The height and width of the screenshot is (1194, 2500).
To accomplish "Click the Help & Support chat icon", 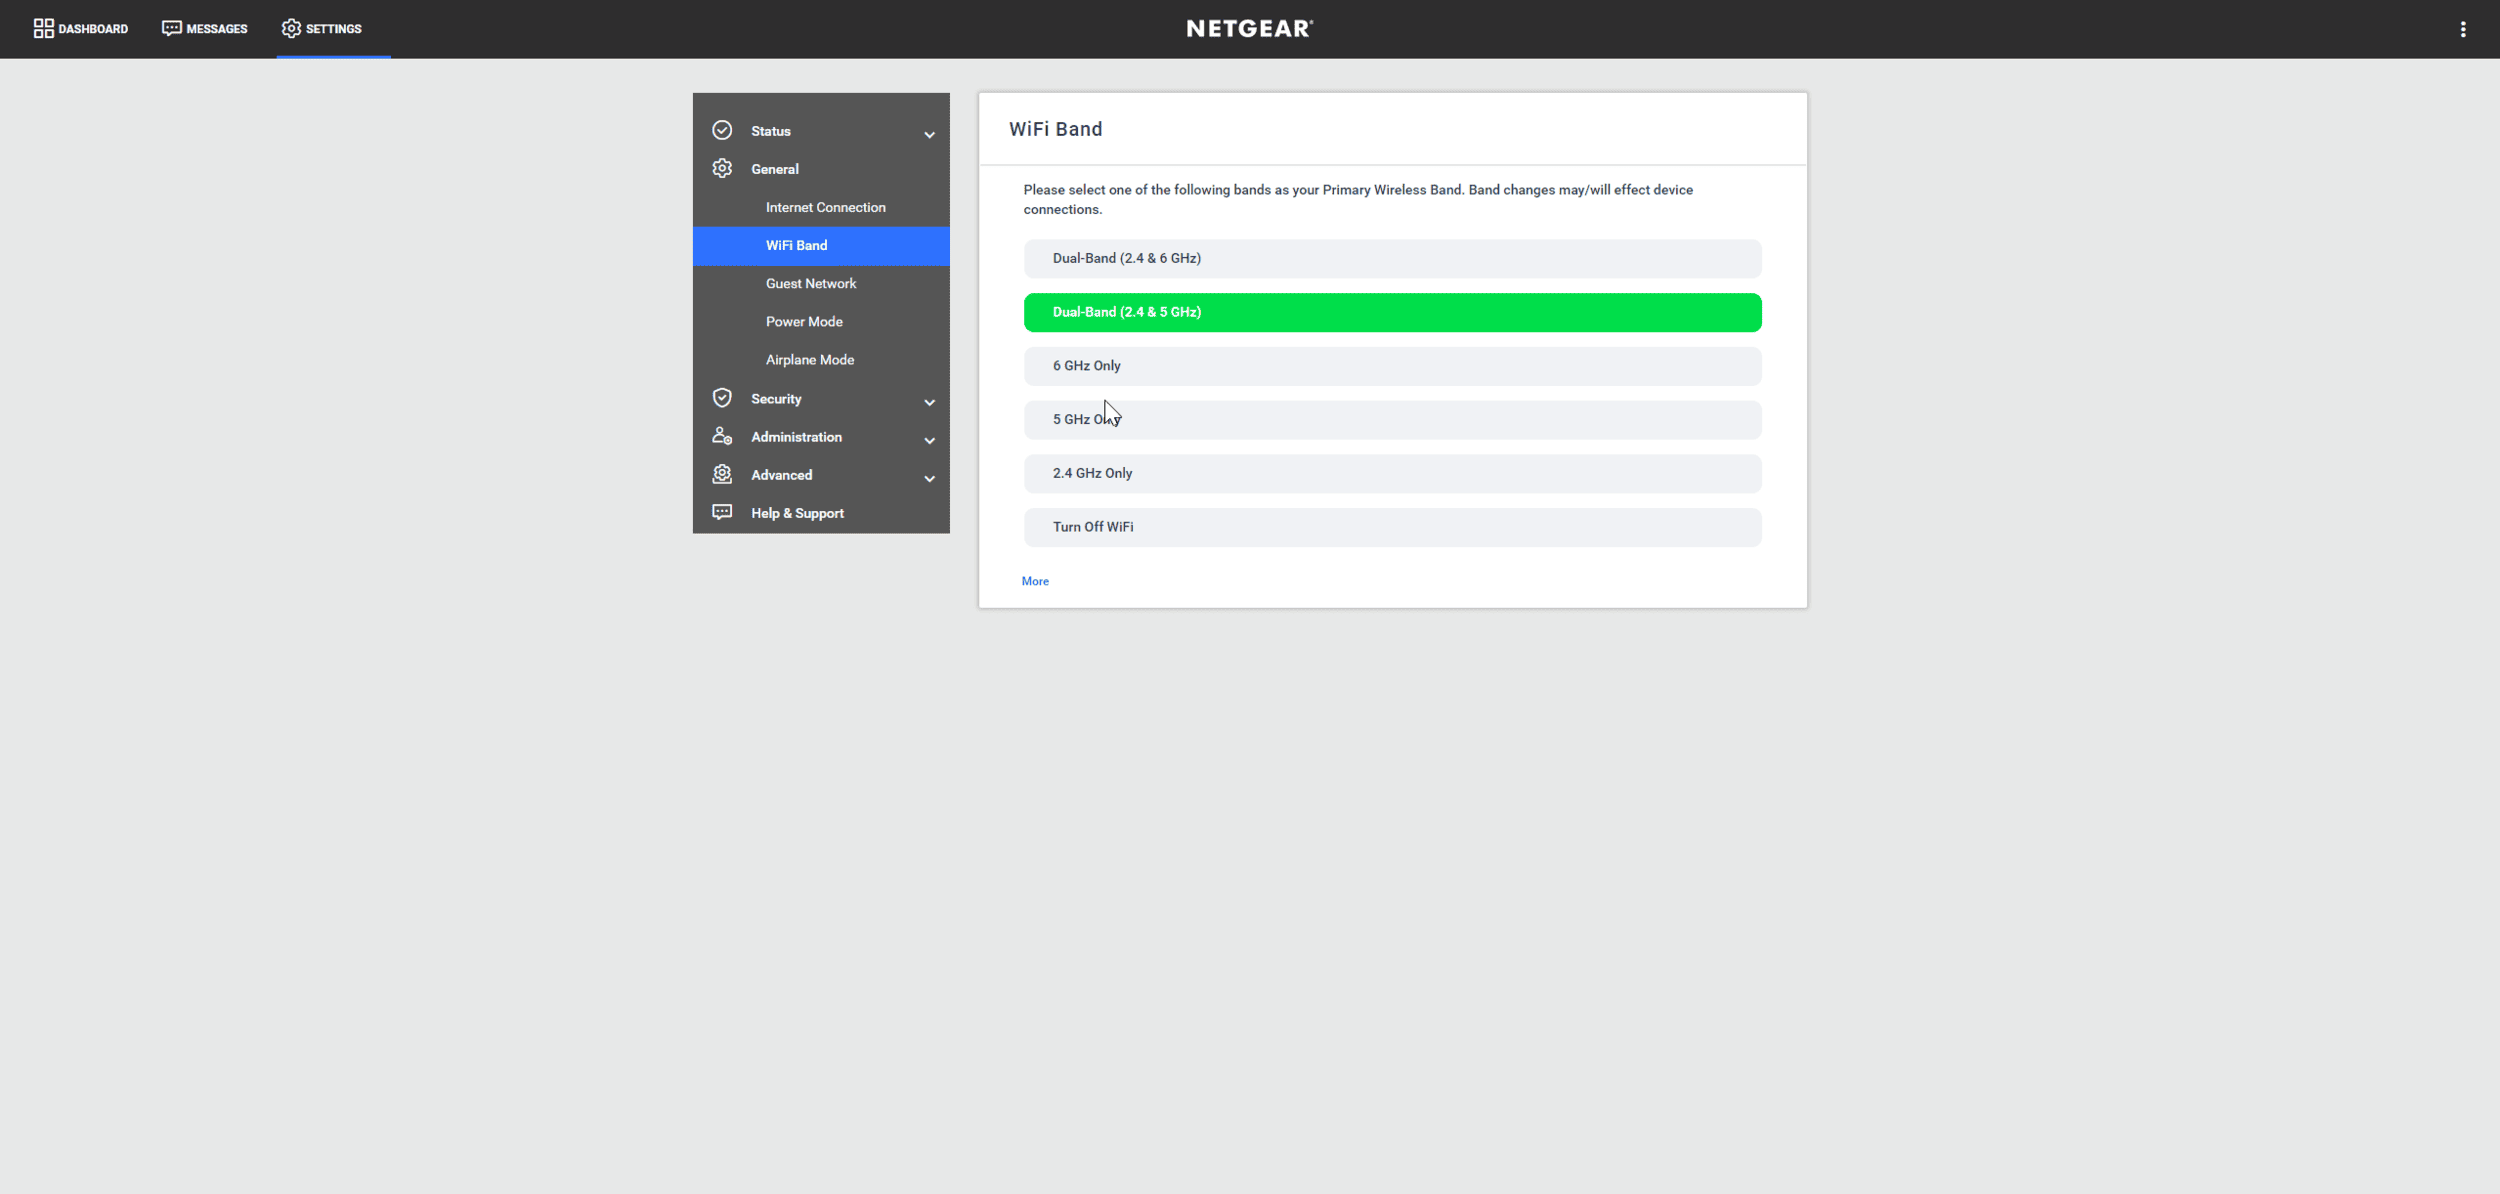I will [722, 512].
